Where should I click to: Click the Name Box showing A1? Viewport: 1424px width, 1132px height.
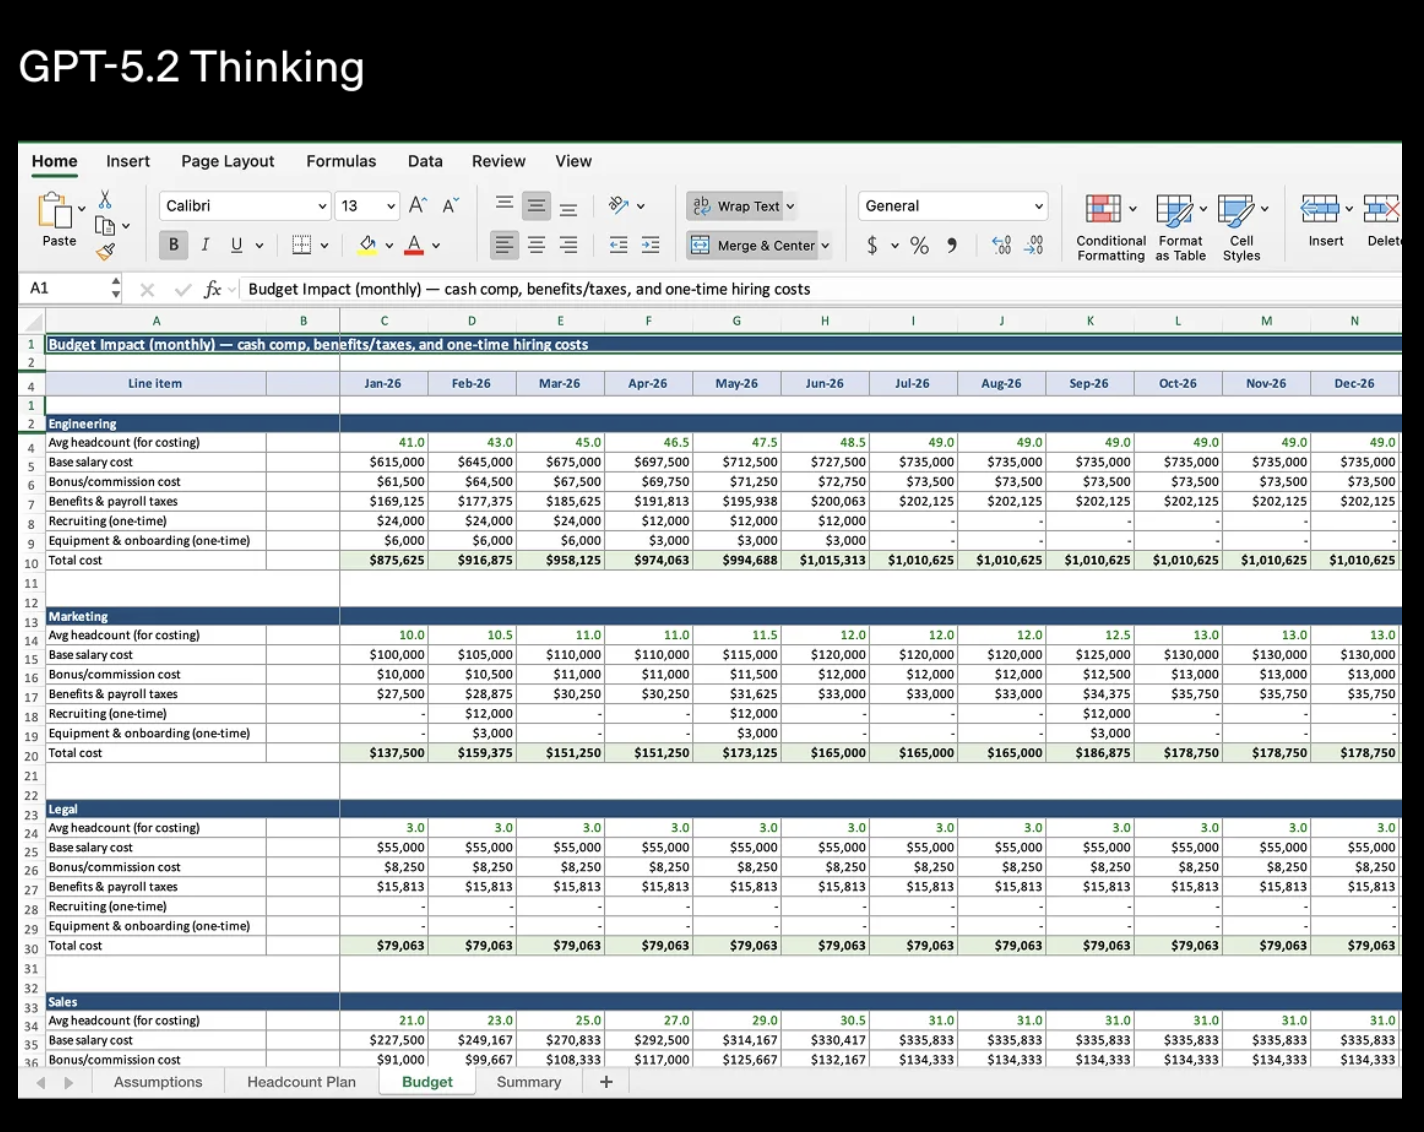[66, 289]
